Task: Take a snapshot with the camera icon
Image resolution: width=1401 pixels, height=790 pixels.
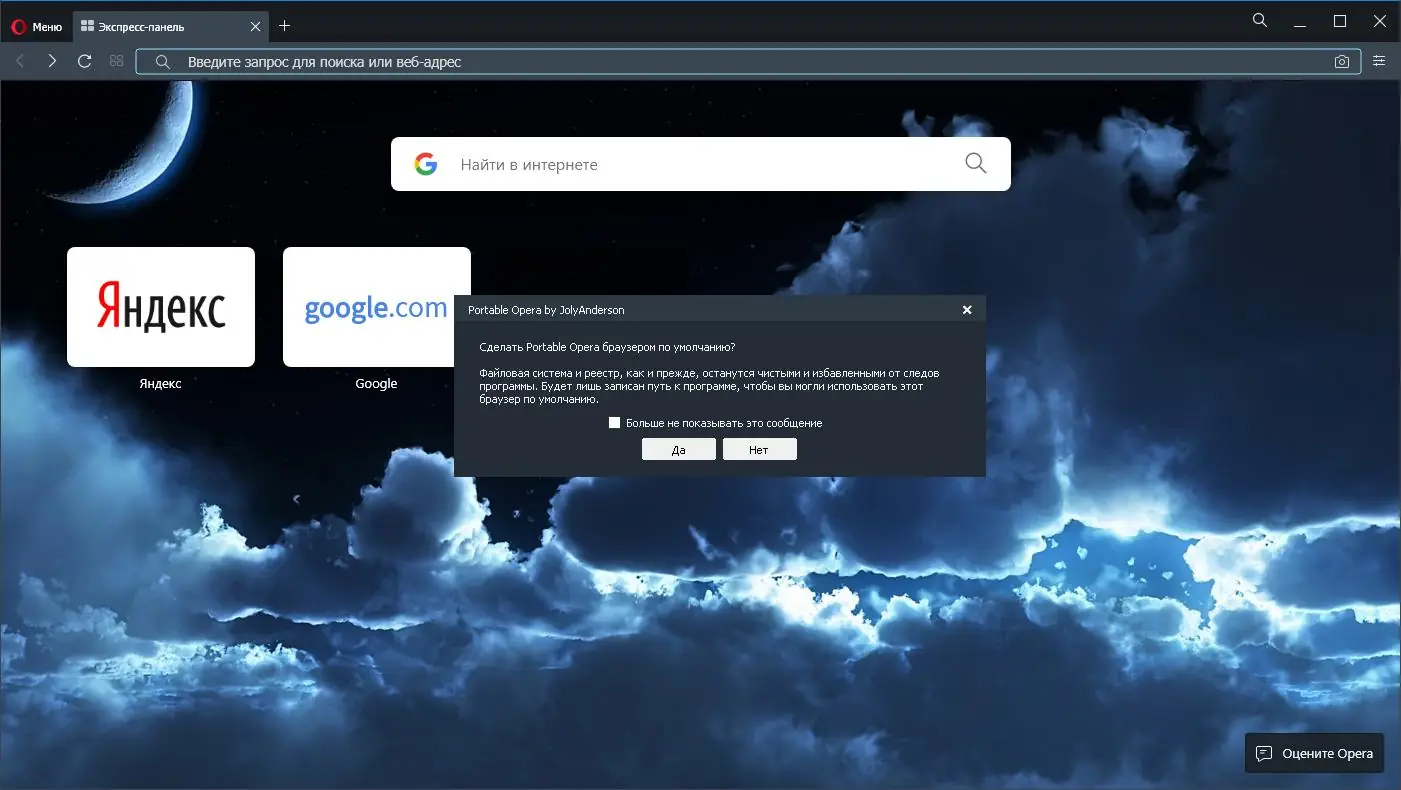Action: coord(1342,62)
